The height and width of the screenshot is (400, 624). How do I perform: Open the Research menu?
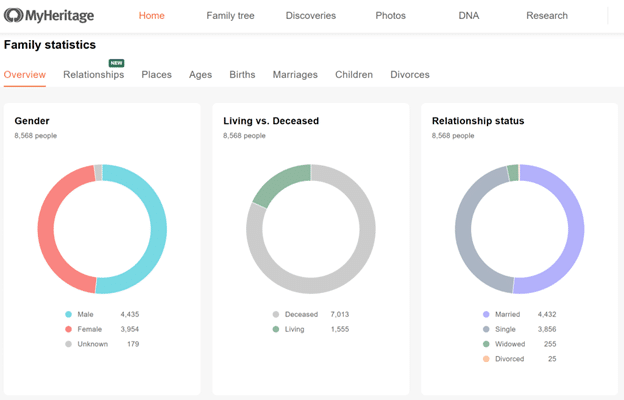[x=547, y=16]
